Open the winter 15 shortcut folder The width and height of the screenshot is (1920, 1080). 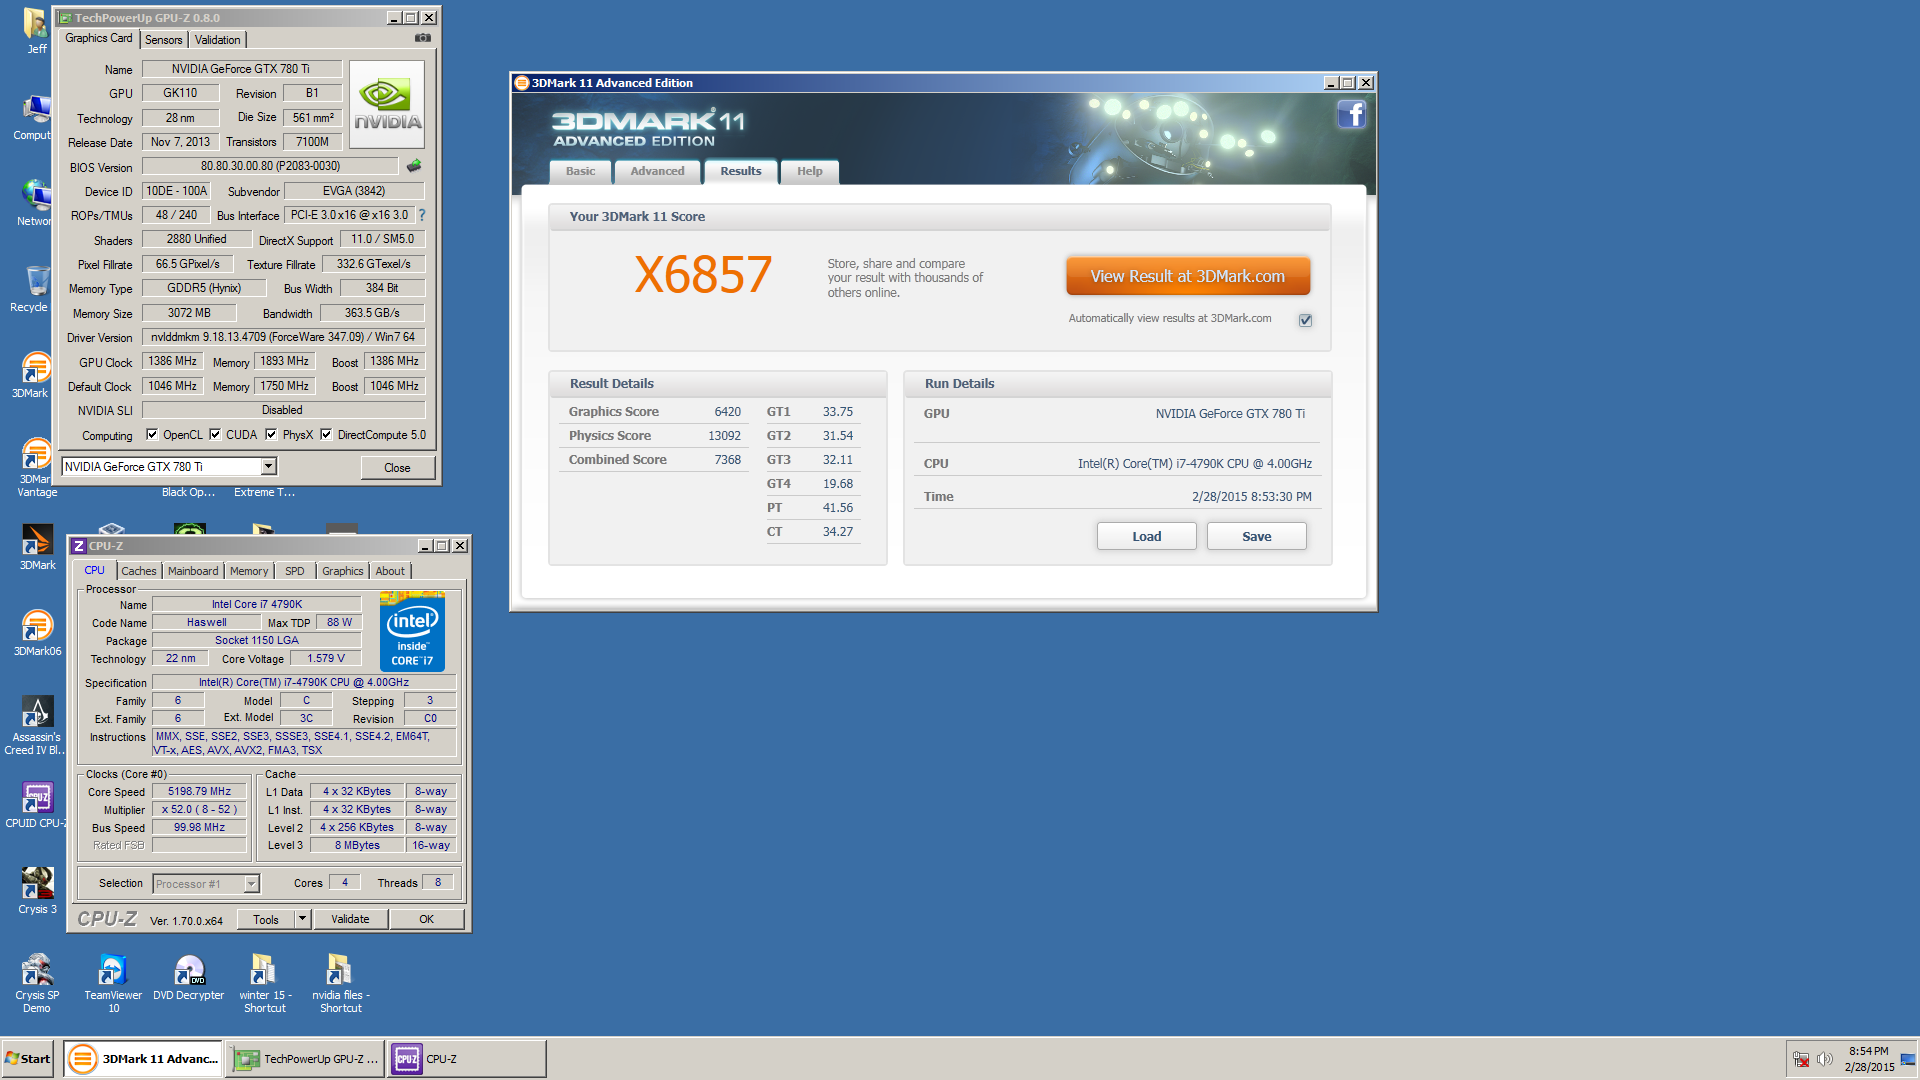(x=265, y=983)
